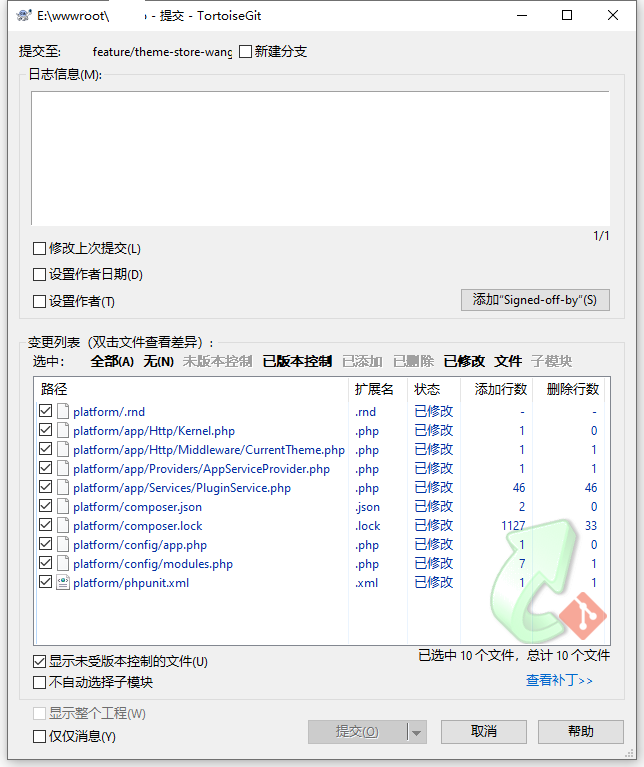The height and width of the screenshot is (767, 644).
Task: Open 查看补丁>> link
Action: [x=559, y=680]
